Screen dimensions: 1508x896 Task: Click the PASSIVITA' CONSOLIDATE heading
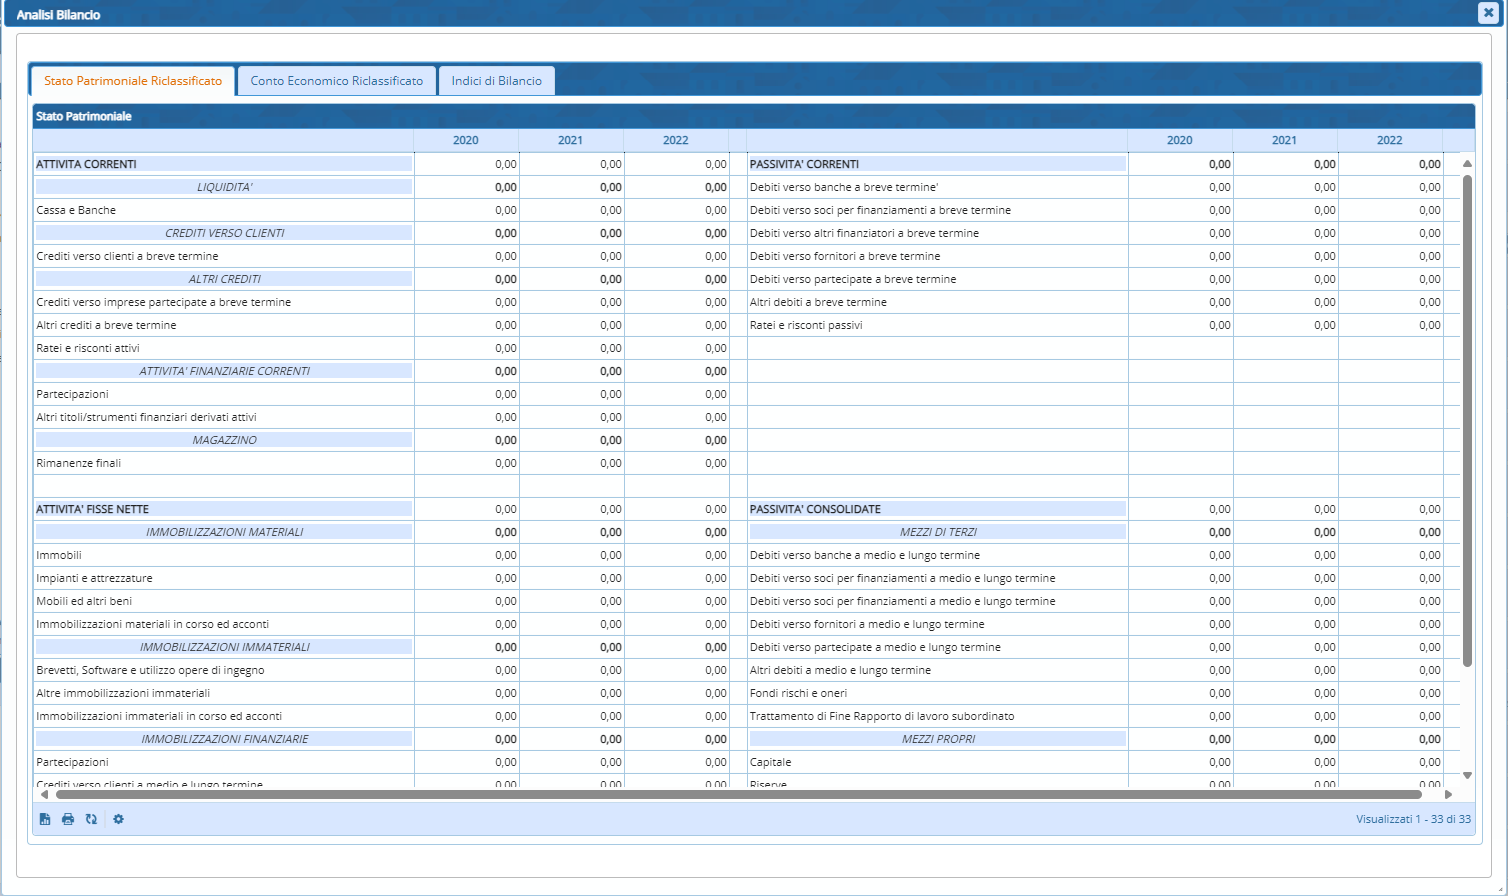tap(815, 509)
